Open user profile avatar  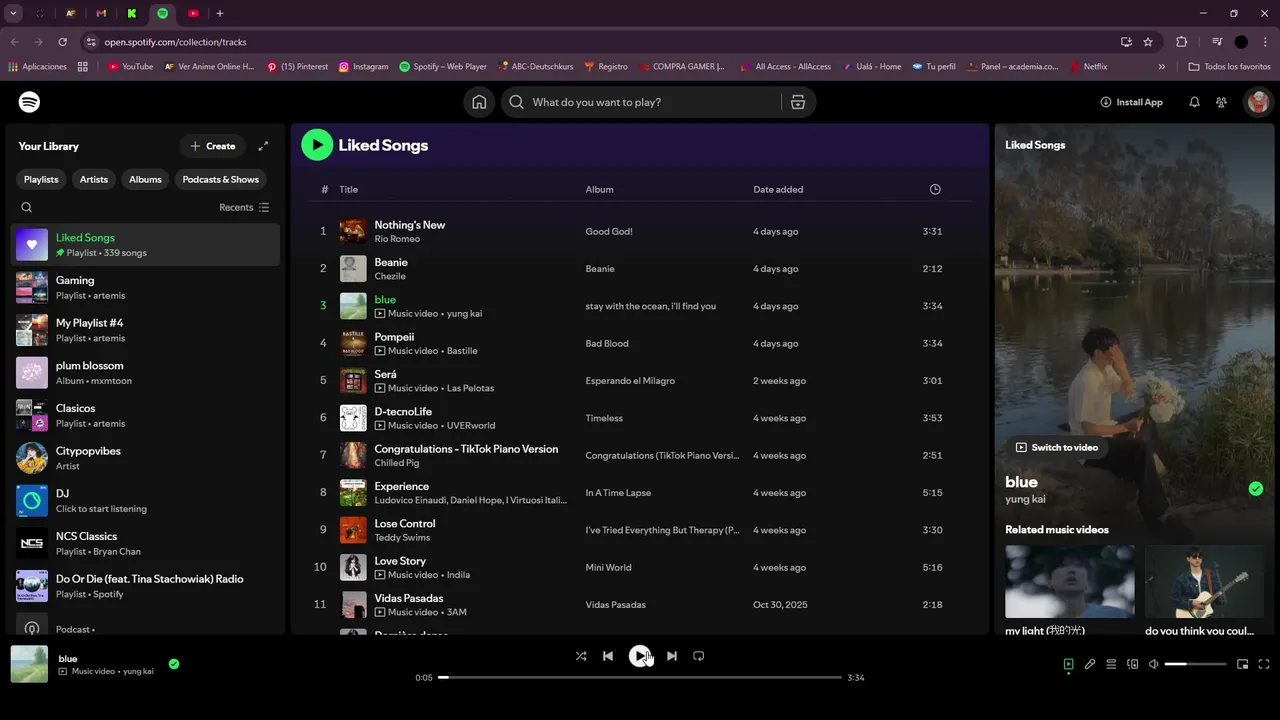click(x=1258, y=102)
